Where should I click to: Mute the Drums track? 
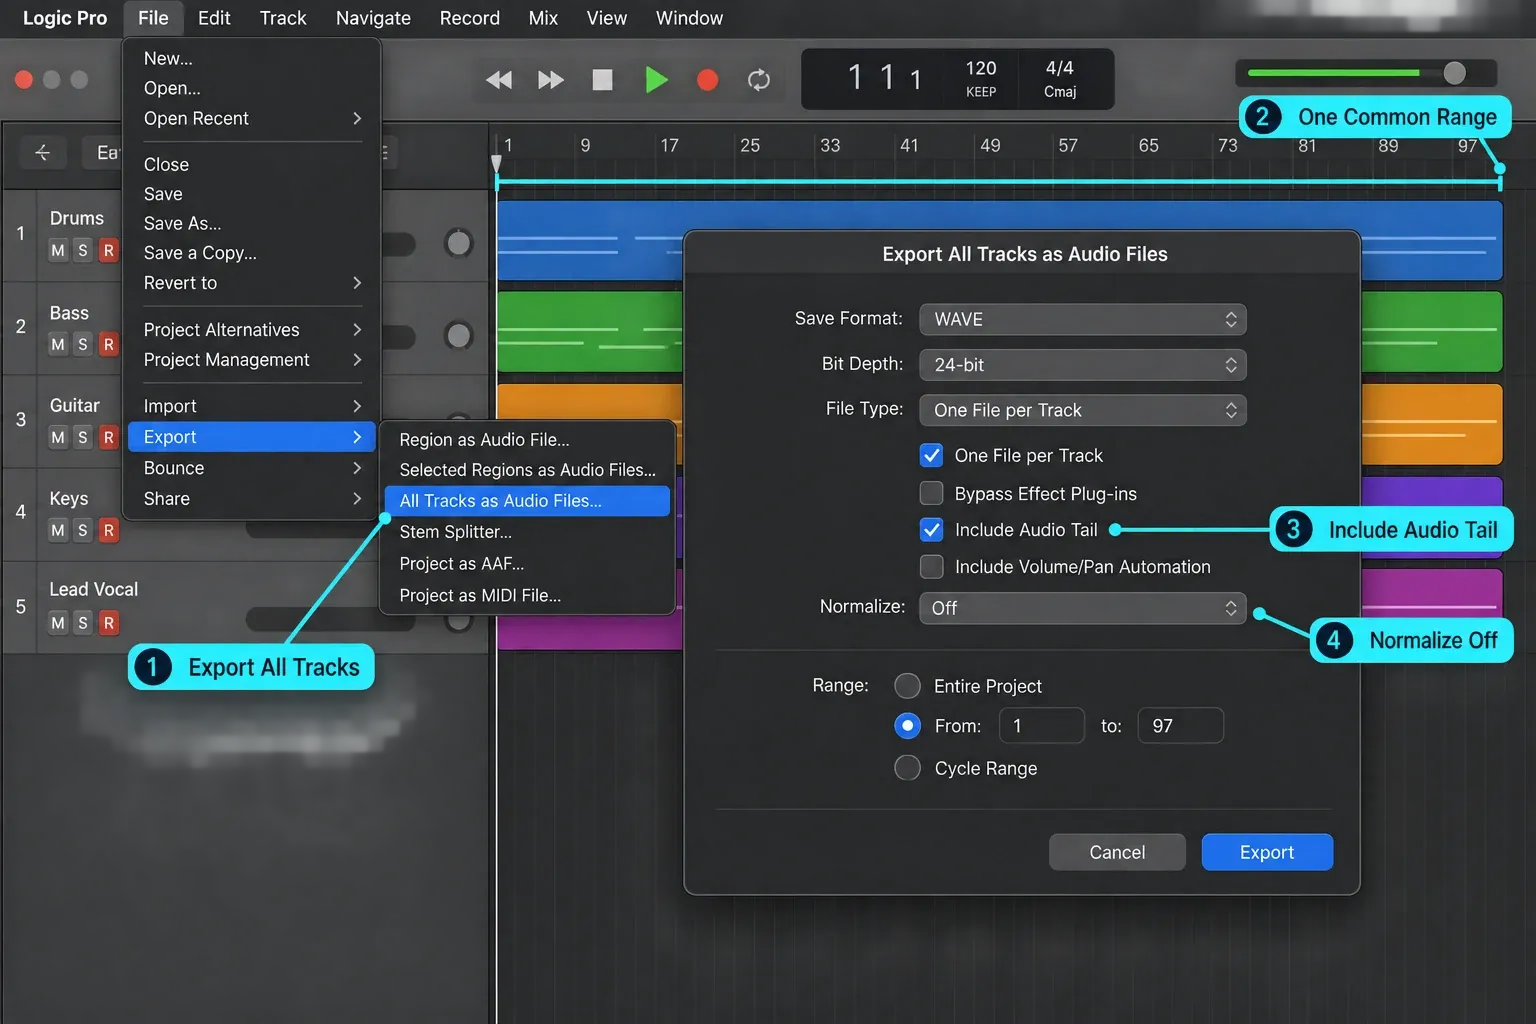tap(58, 250)
